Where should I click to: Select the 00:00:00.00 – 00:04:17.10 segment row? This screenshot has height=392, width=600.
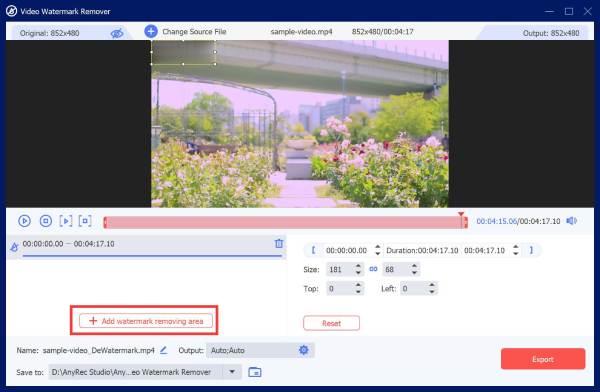(147, 247)
